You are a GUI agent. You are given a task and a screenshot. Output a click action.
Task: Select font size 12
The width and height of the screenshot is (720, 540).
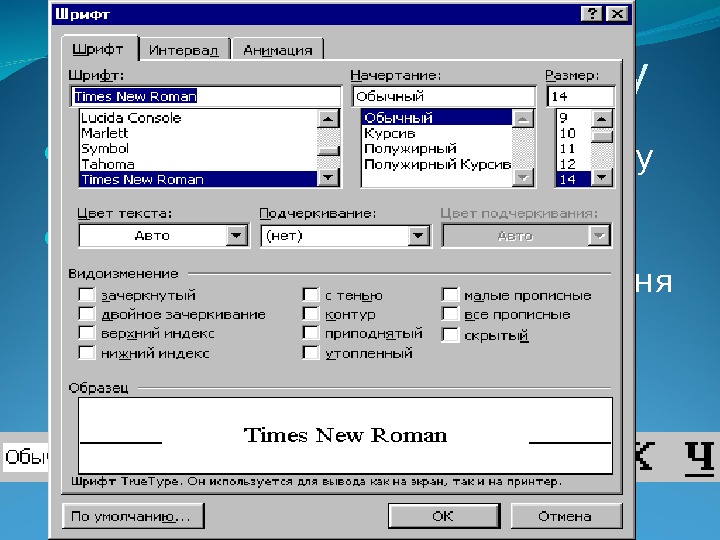(x=573, y=164)
